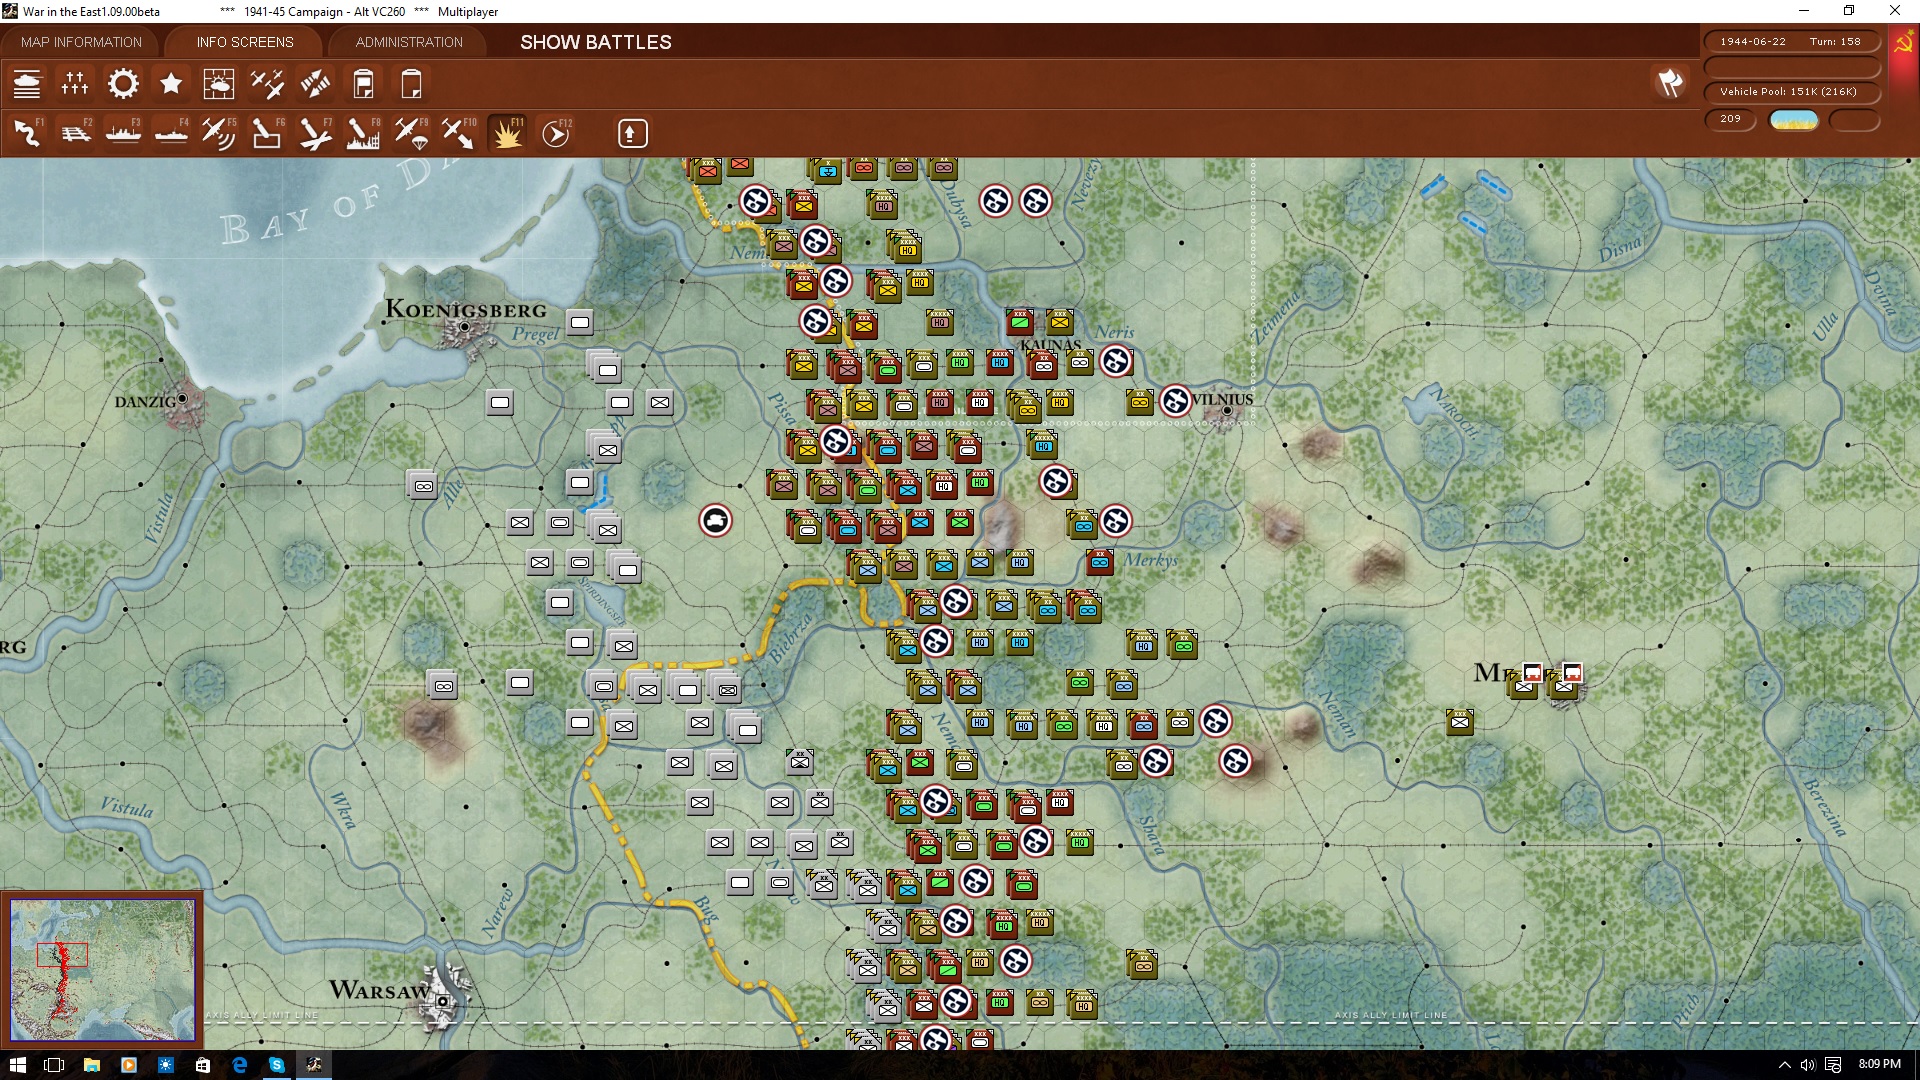The width and height of the screenshot is (1920, 1080).
Task: Select F2 rail move mode
Action: (x=75, y=133)
